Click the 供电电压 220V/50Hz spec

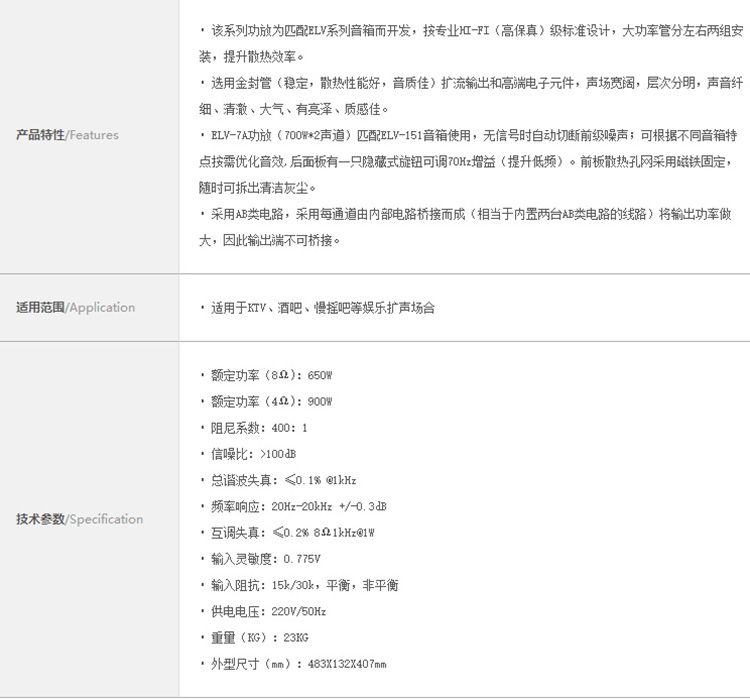point(264,611)
